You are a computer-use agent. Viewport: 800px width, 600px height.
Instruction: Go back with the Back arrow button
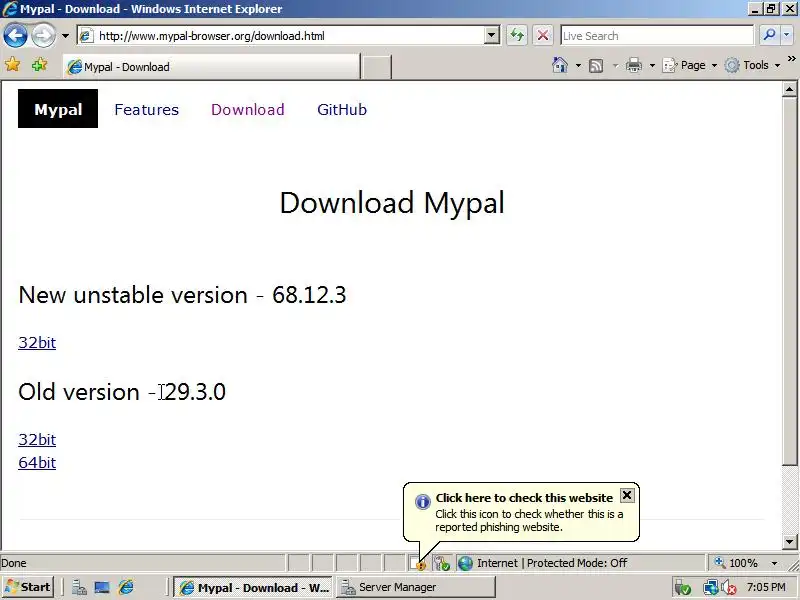pyautogui.click(x=15, y=36)
